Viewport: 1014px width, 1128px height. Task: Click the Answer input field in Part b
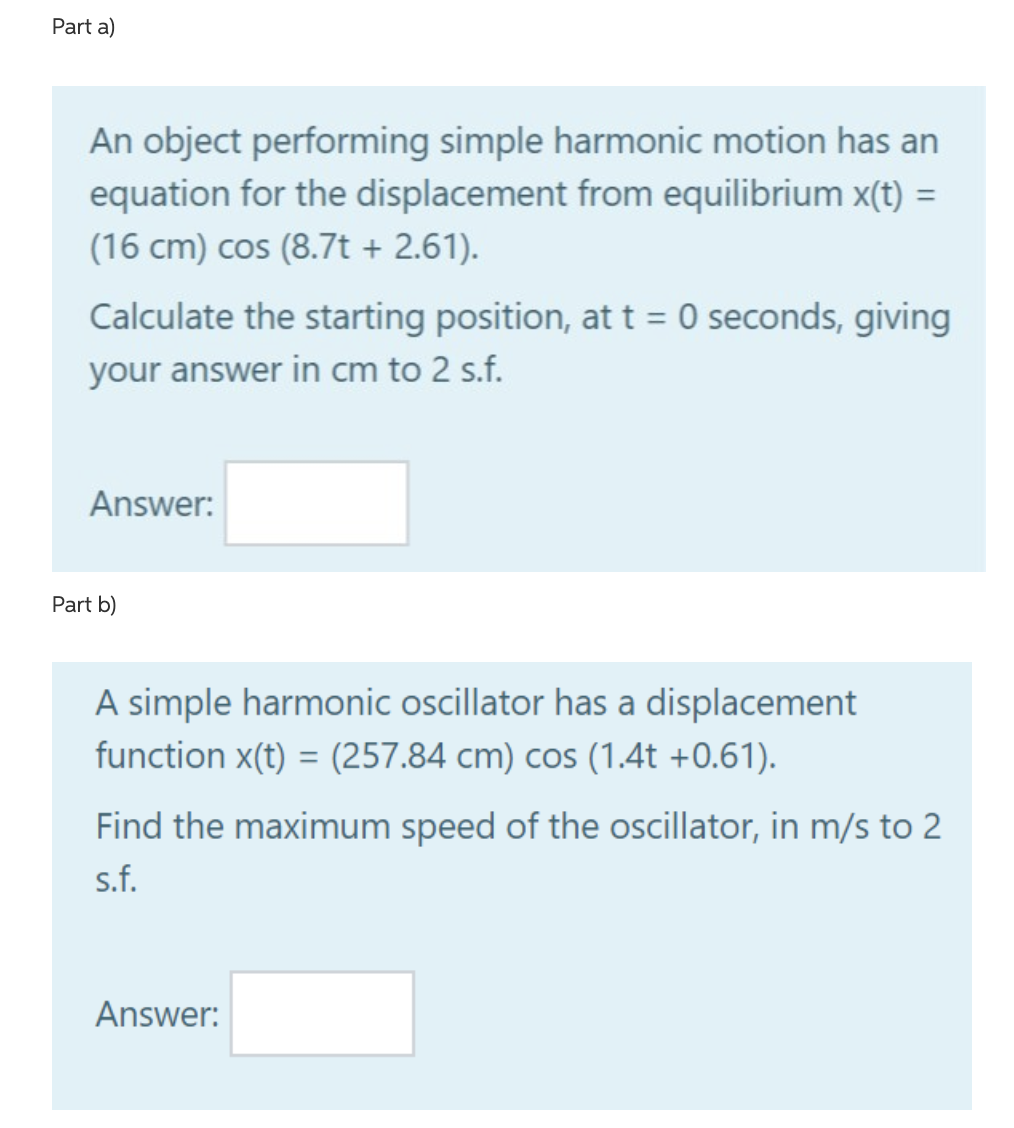tap(321, 1014)
